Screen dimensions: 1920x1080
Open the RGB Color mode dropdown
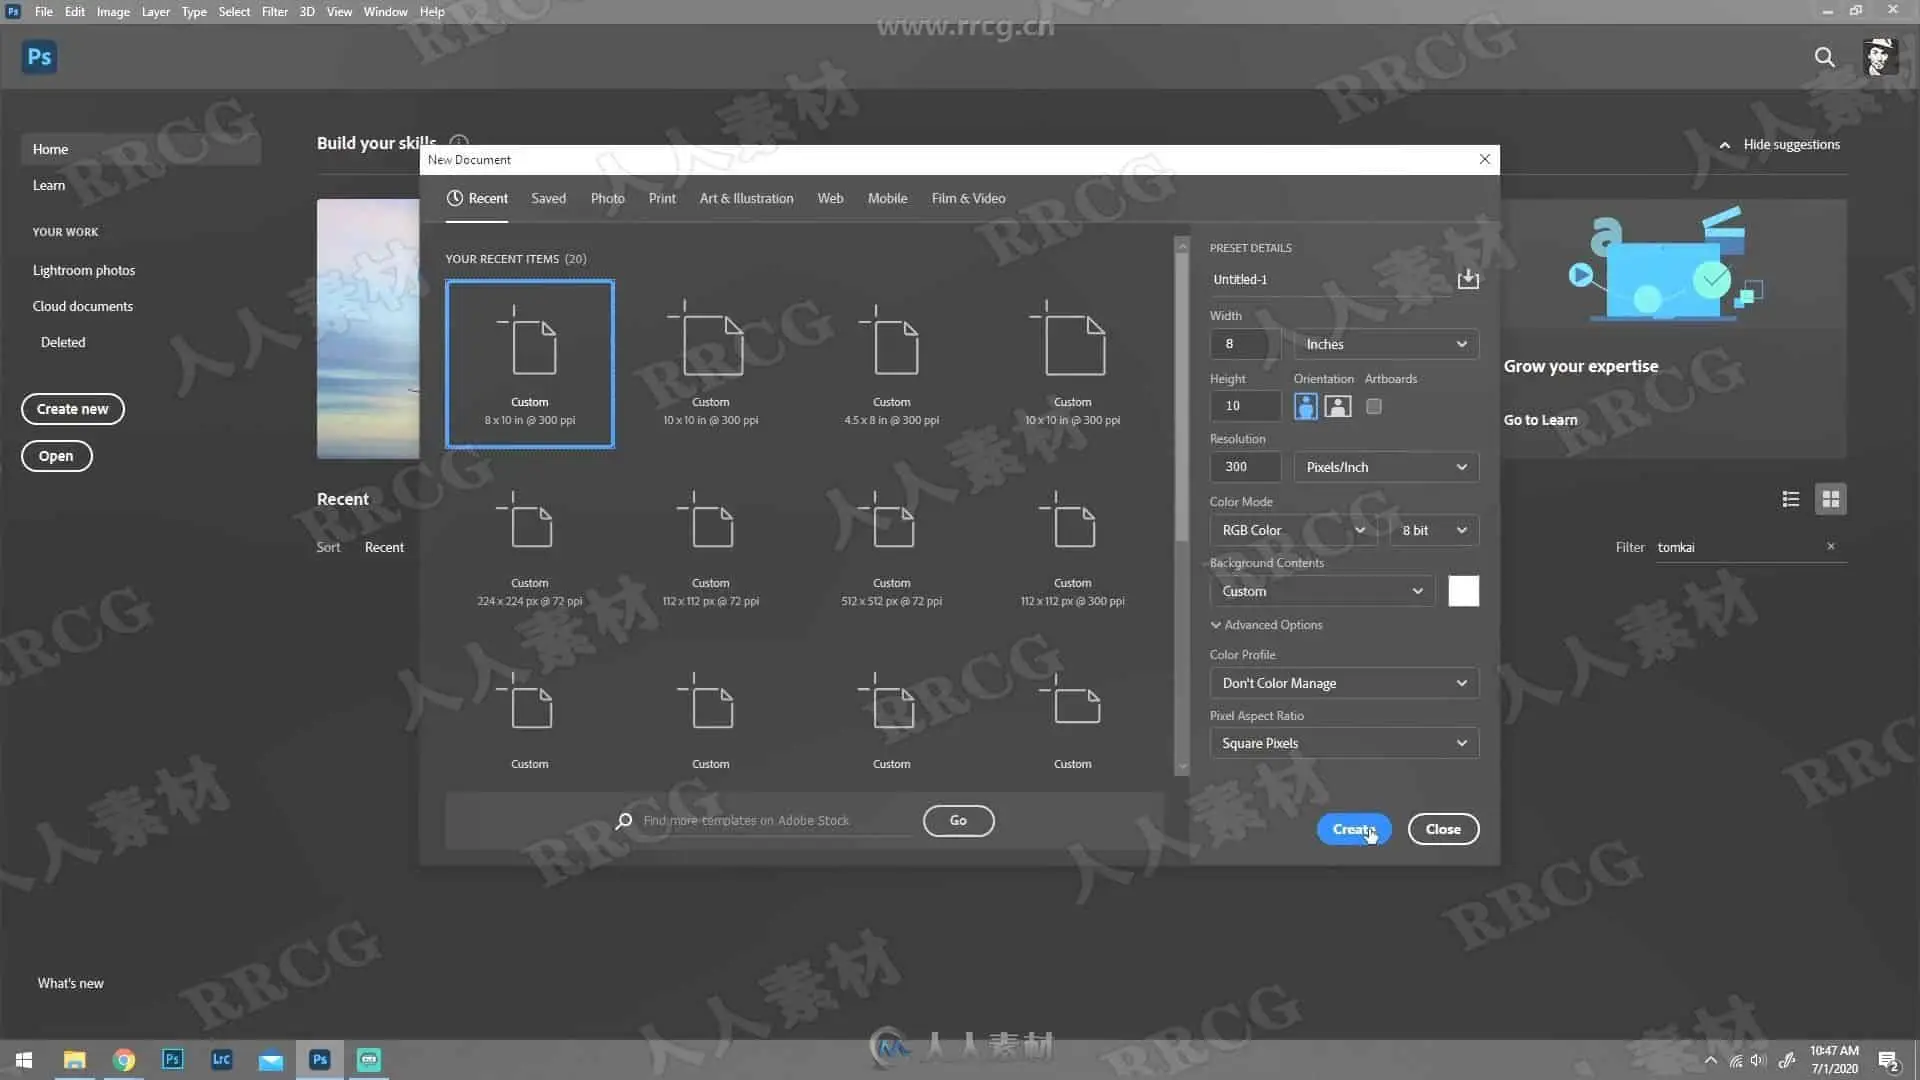(1292, 530)
